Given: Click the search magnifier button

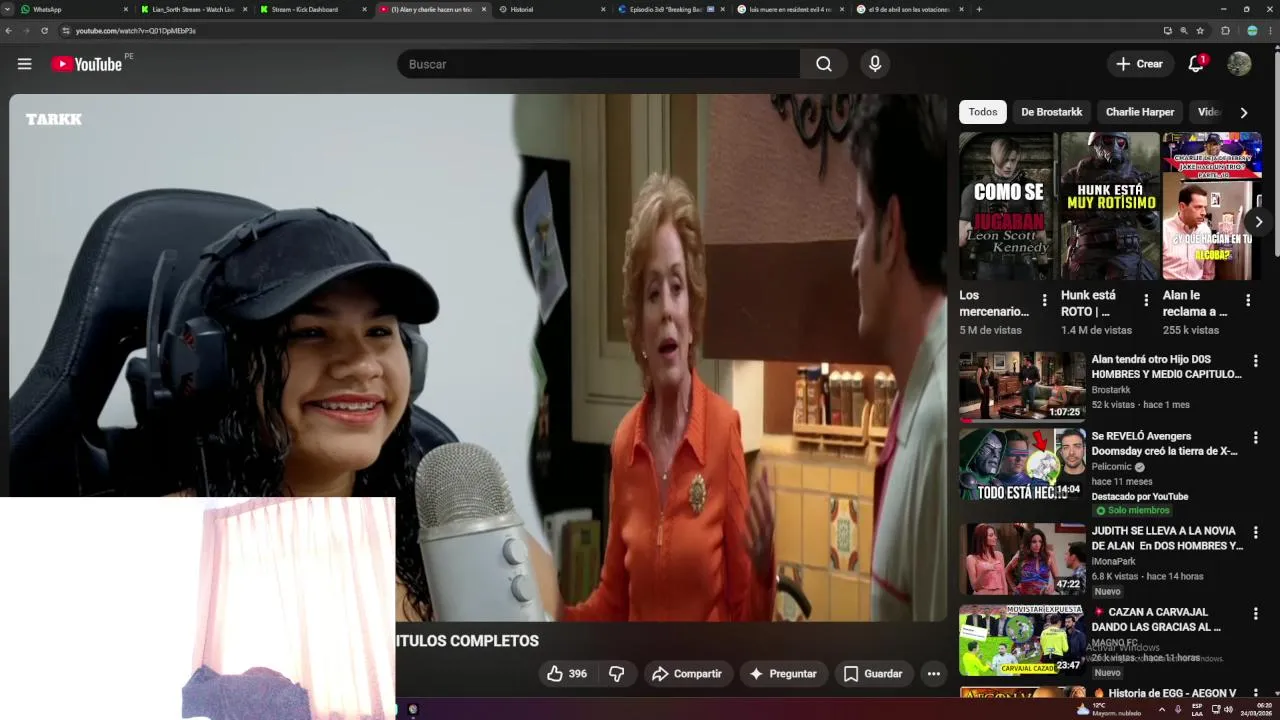Looking at the screenshot, I should pyautogui.click(x=824, y=64).
